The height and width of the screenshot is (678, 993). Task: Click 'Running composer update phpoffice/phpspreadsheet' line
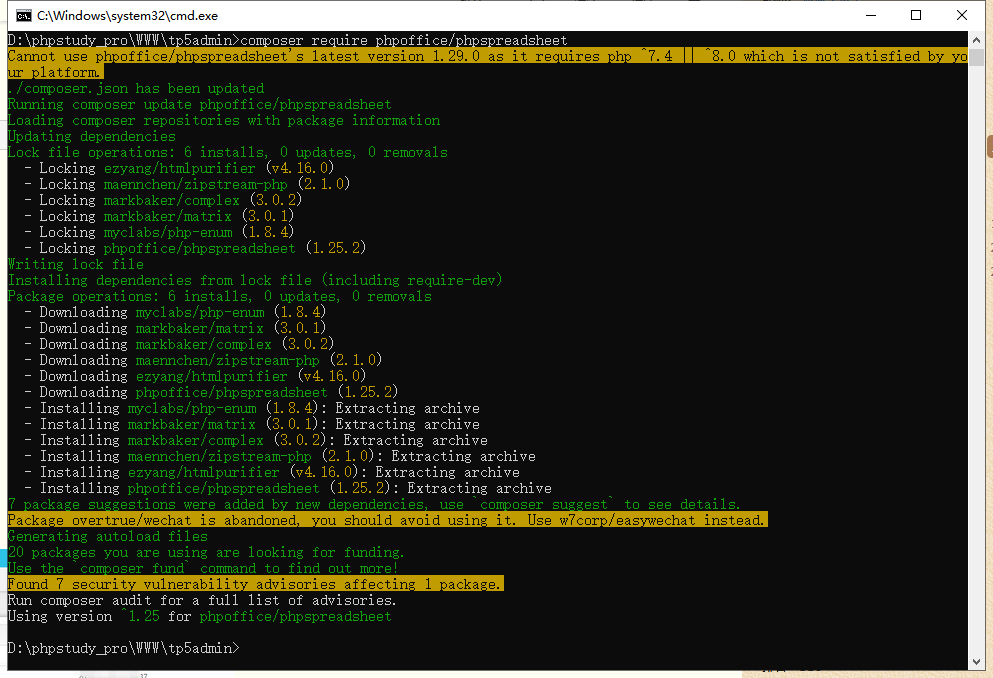(x=199, y=104)
